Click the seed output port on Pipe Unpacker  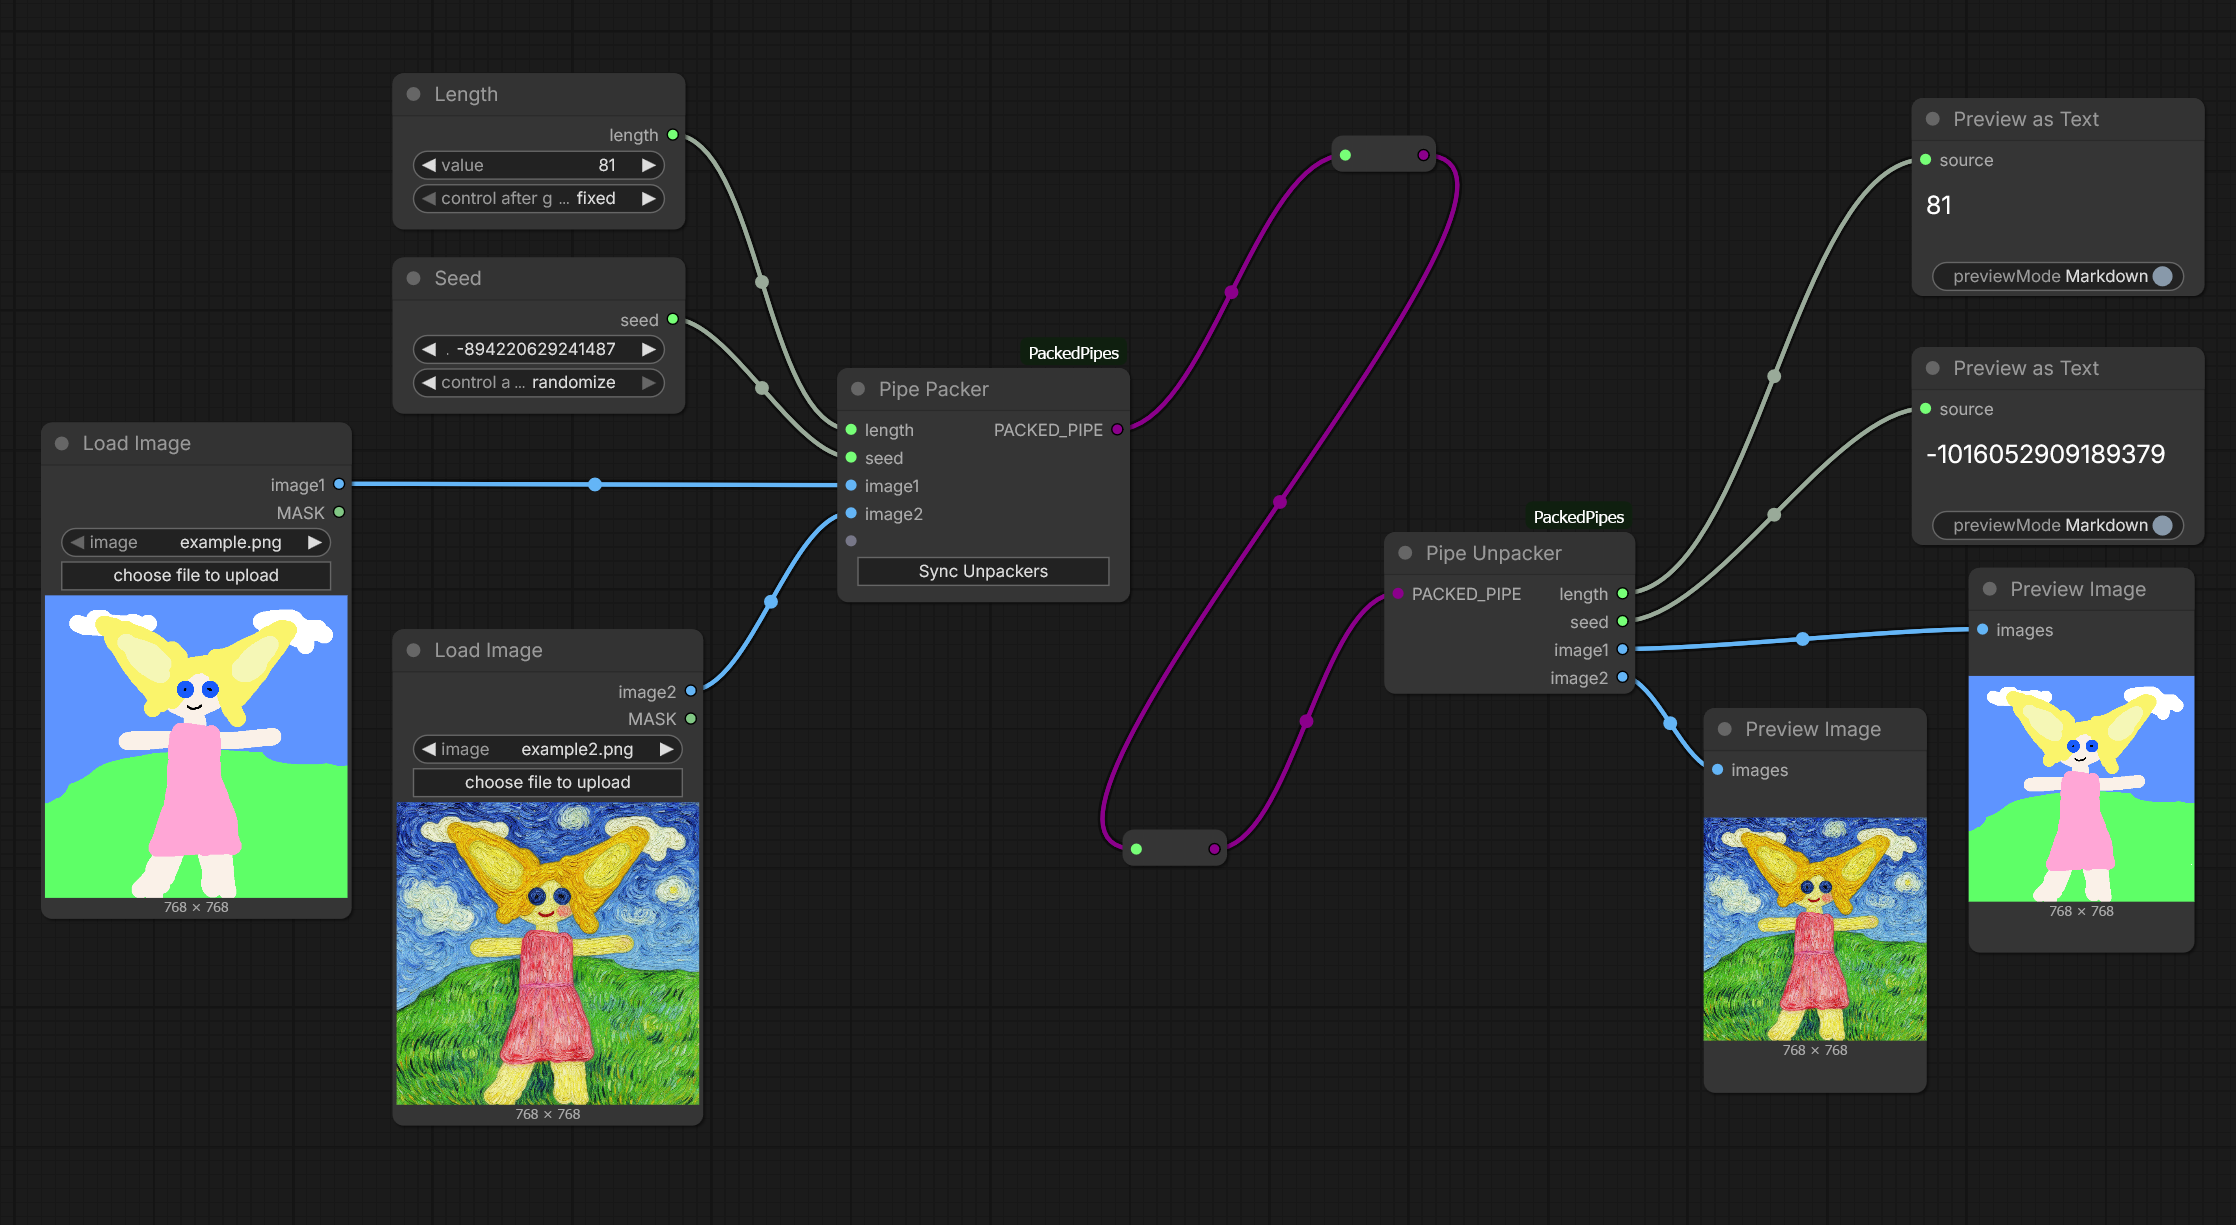1622,622
